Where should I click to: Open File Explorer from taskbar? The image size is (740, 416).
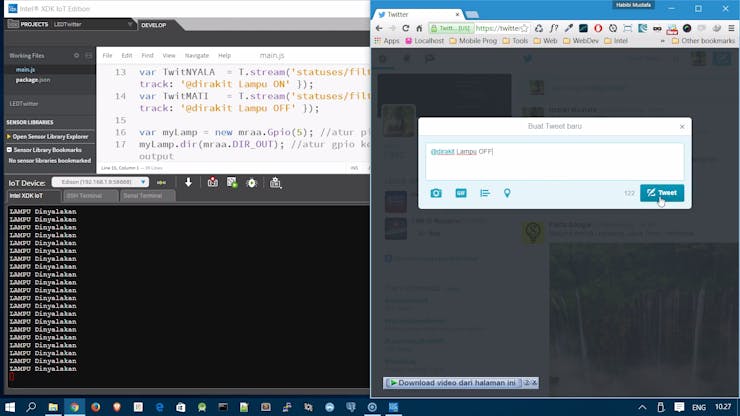53,407
